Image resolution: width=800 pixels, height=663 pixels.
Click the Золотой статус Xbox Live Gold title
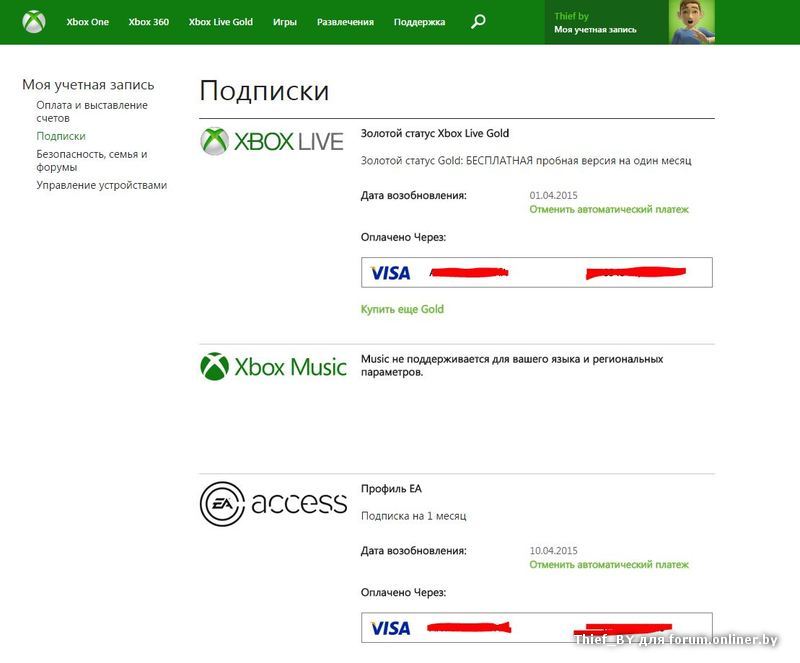click(x=435, y=133)
